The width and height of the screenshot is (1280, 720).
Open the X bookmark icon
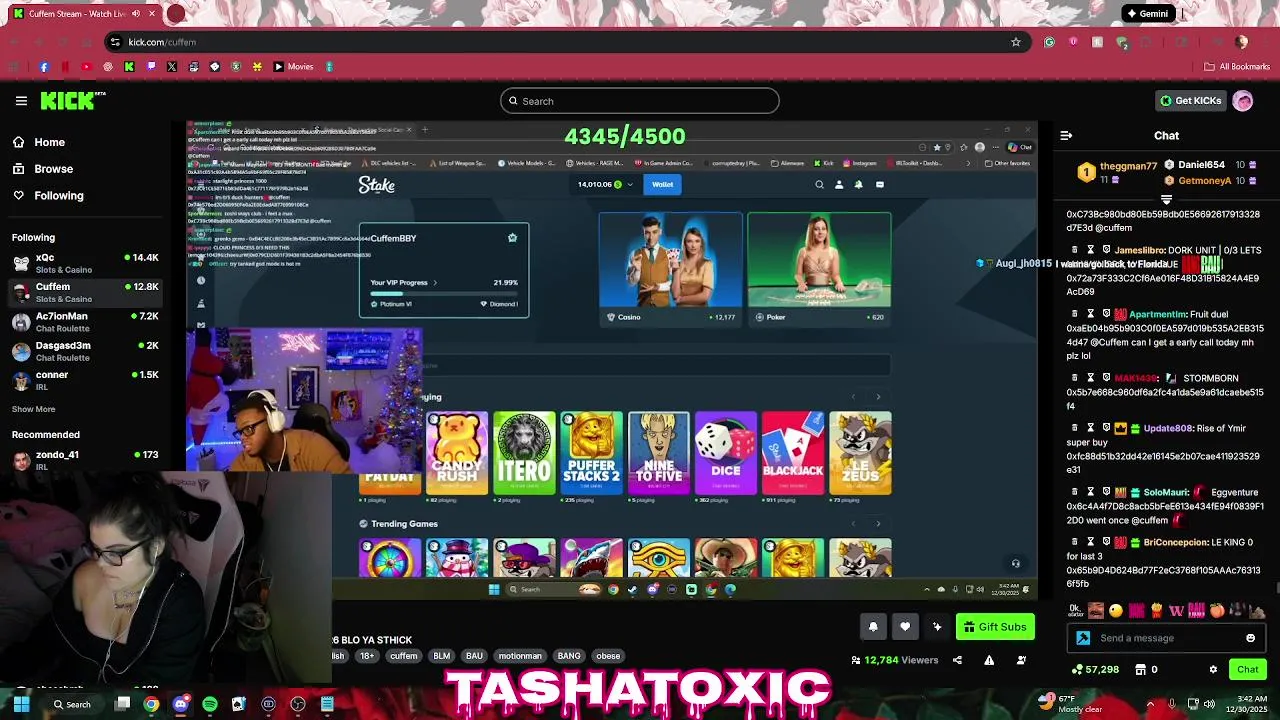[172, 67]
